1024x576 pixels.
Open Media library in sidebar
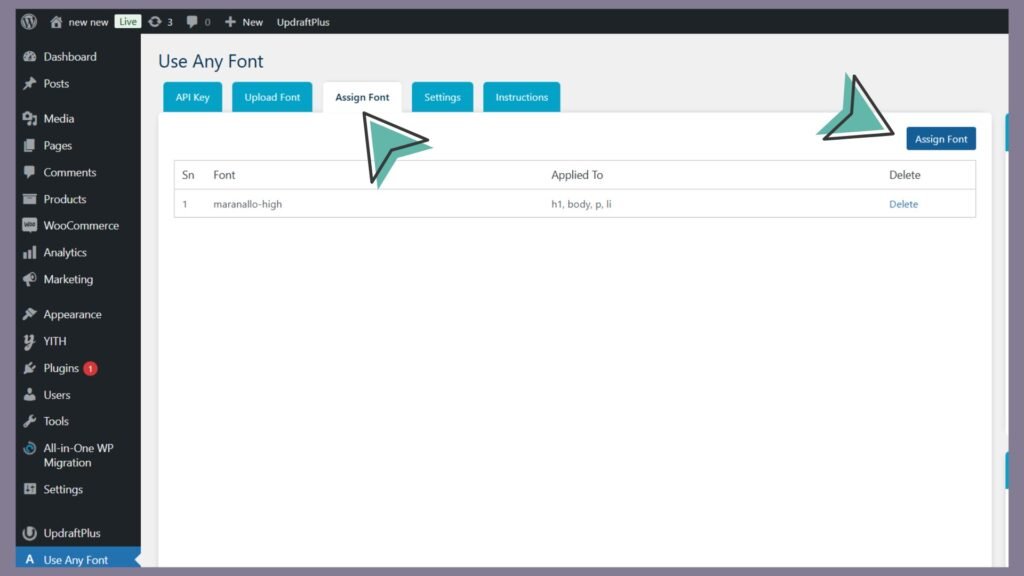[59, 118]
